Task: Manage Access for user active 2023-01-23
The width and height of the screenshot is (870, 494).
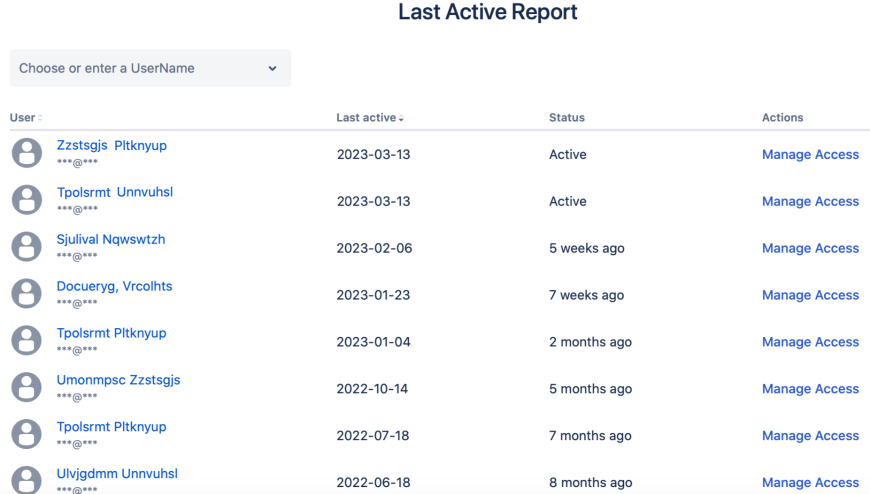Action: [810, 295]
